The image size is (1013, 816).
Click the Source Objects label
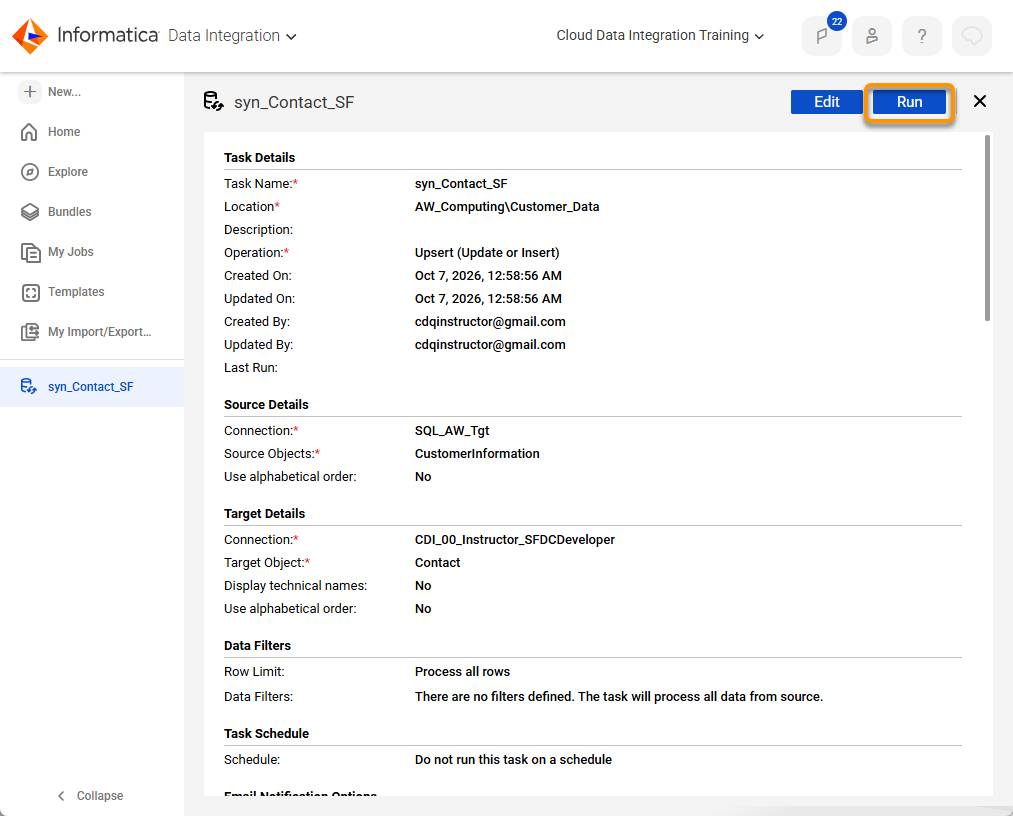tap(272, 454)
